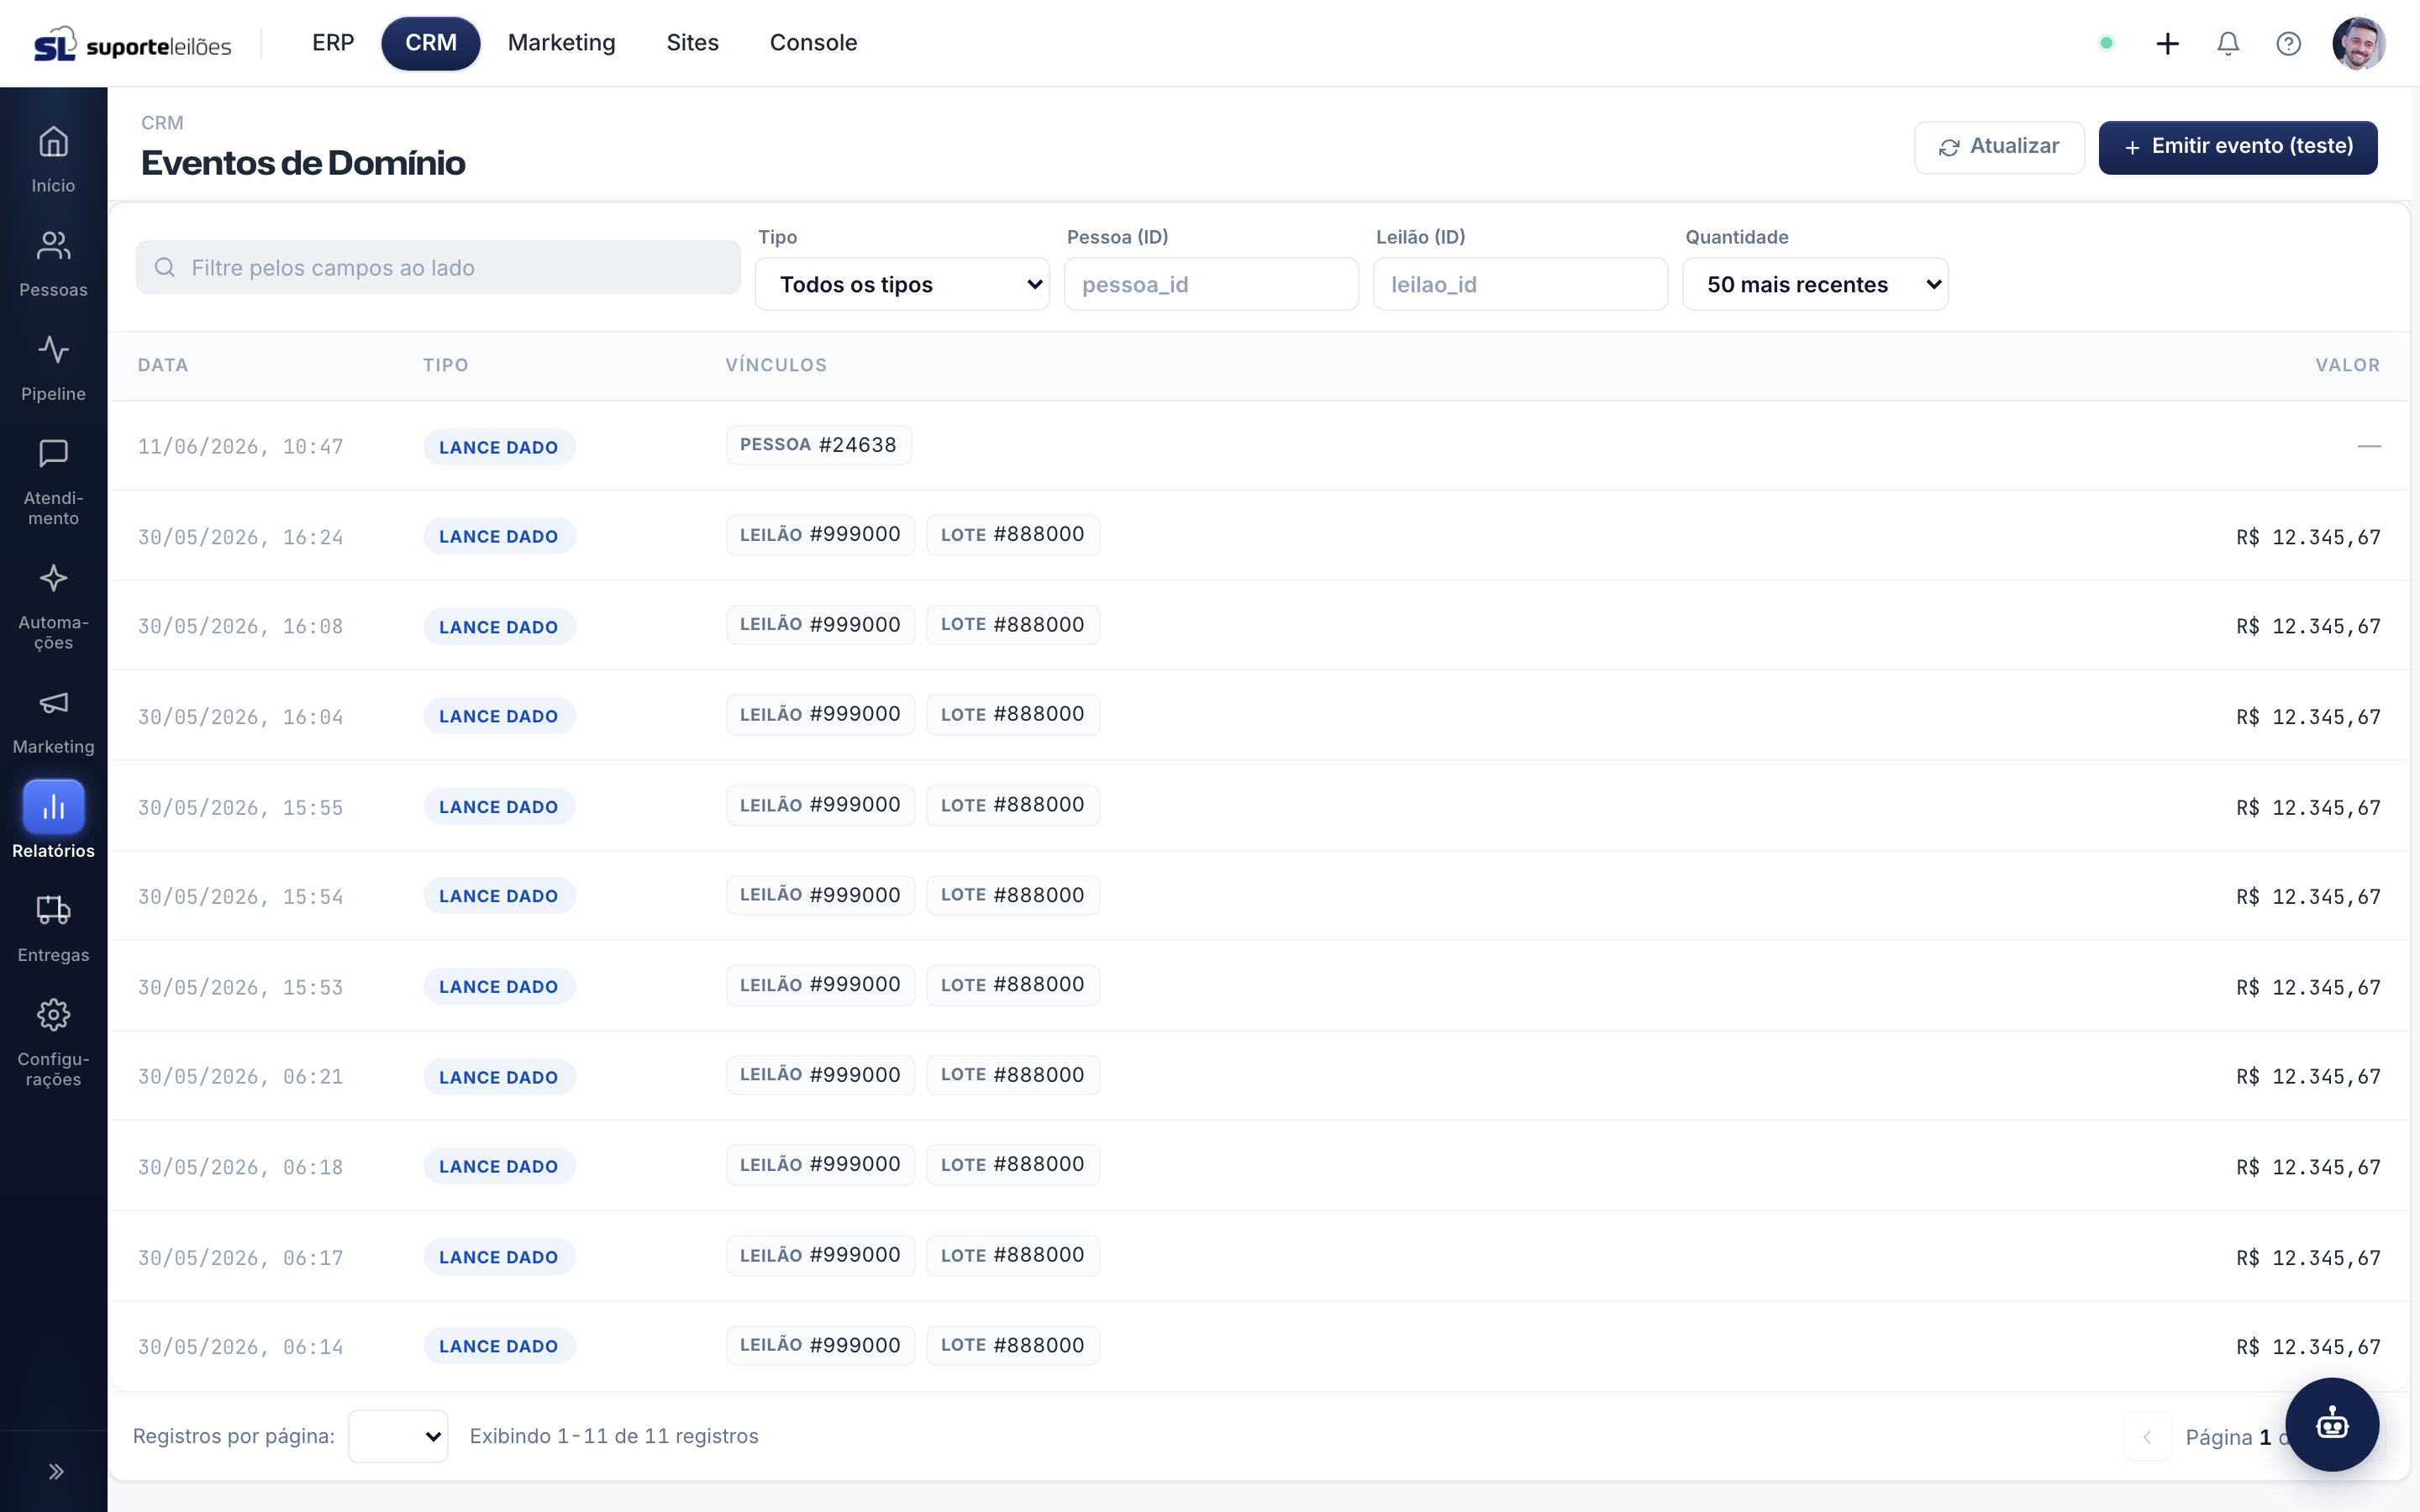Click the VÍNCULOS column header
Screen dimensions: 2420x1512
click(776, 365)
